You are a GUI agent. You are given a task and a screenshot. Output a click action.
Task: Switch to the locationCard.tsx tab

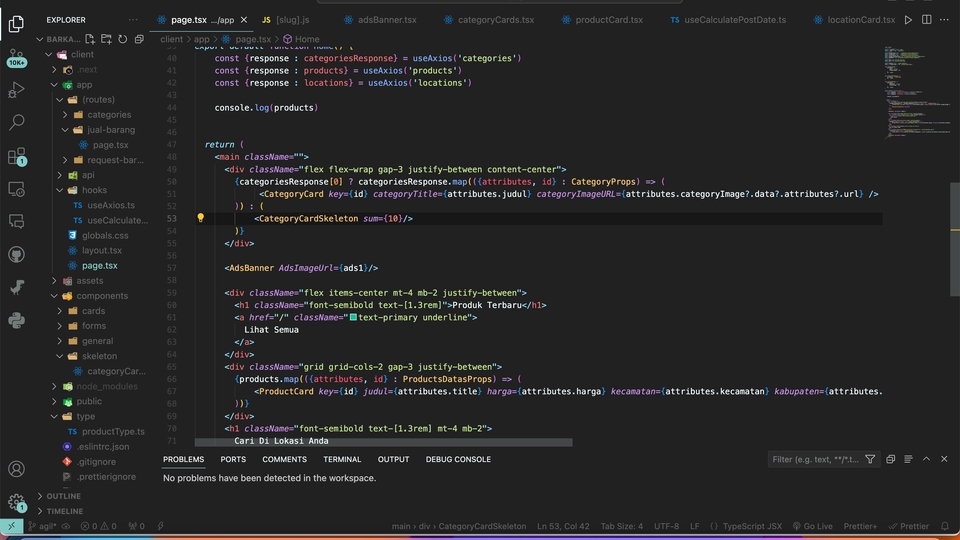pyautogui.click(x=855, y=20)
